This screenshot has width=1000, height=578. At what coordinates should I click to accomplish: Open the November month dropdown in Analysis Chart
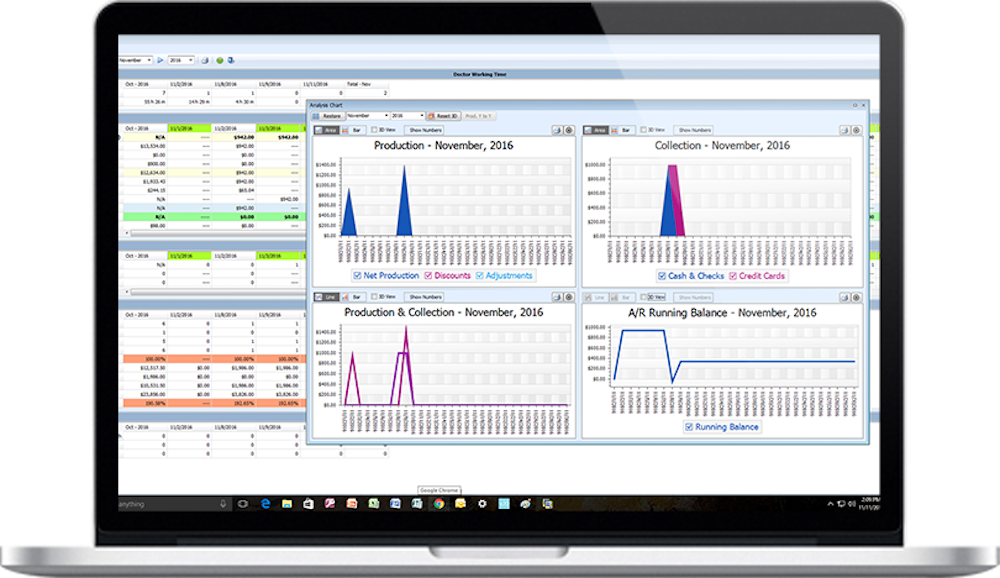[387, 115]
